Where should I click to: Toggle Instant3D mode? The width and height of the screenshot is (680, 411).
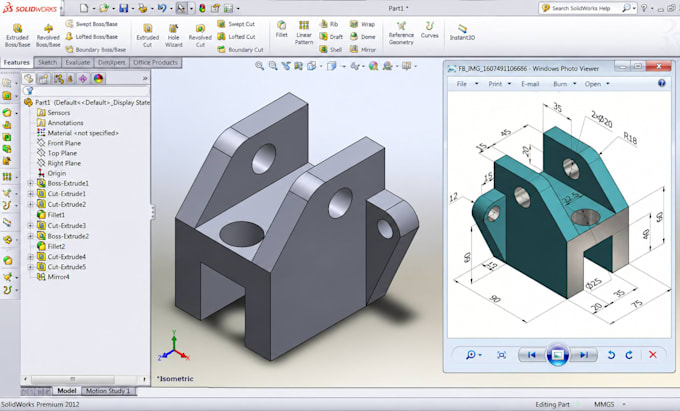(x=462, y=32)
